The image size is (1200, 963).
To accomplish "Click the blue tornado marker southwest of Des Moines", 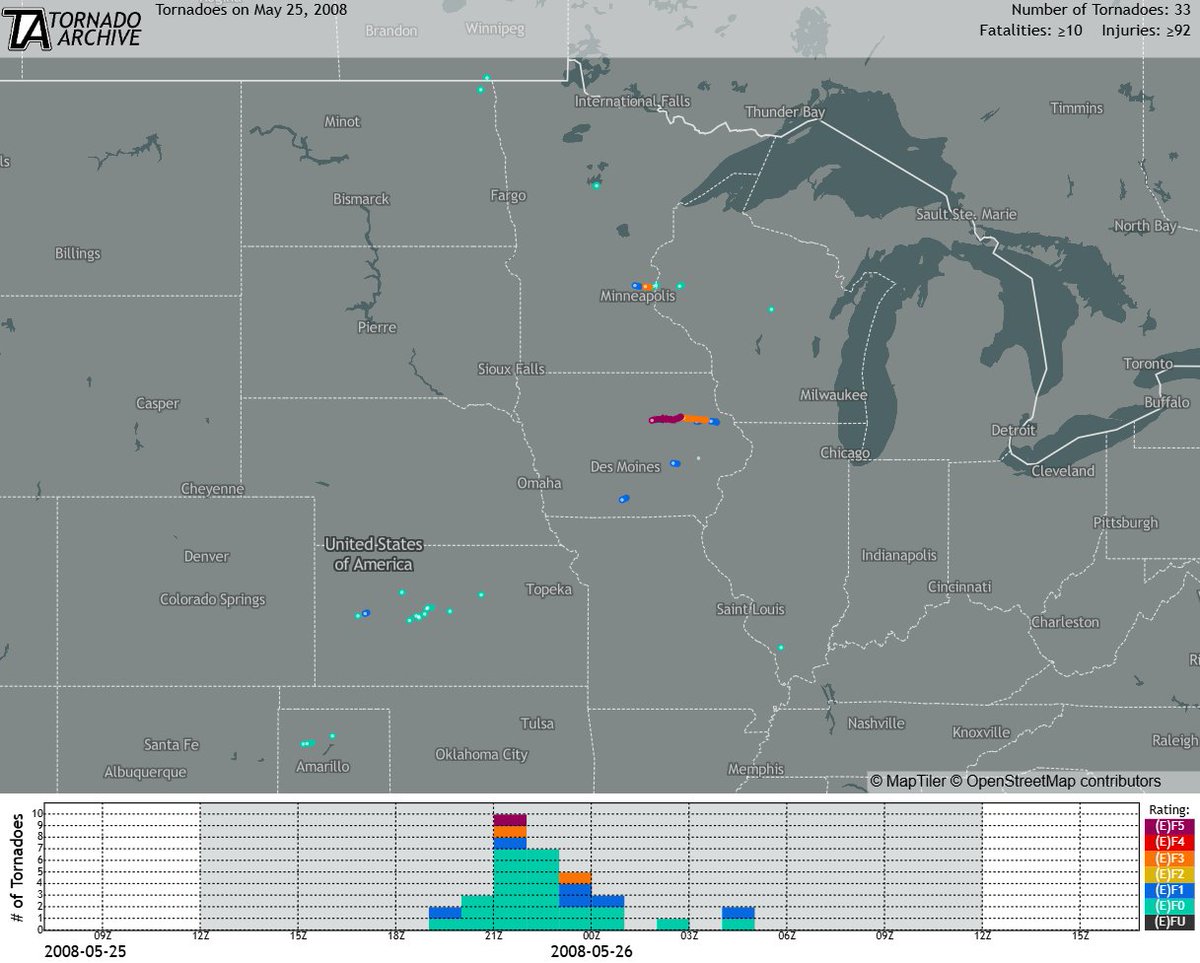I will (624, 497).
